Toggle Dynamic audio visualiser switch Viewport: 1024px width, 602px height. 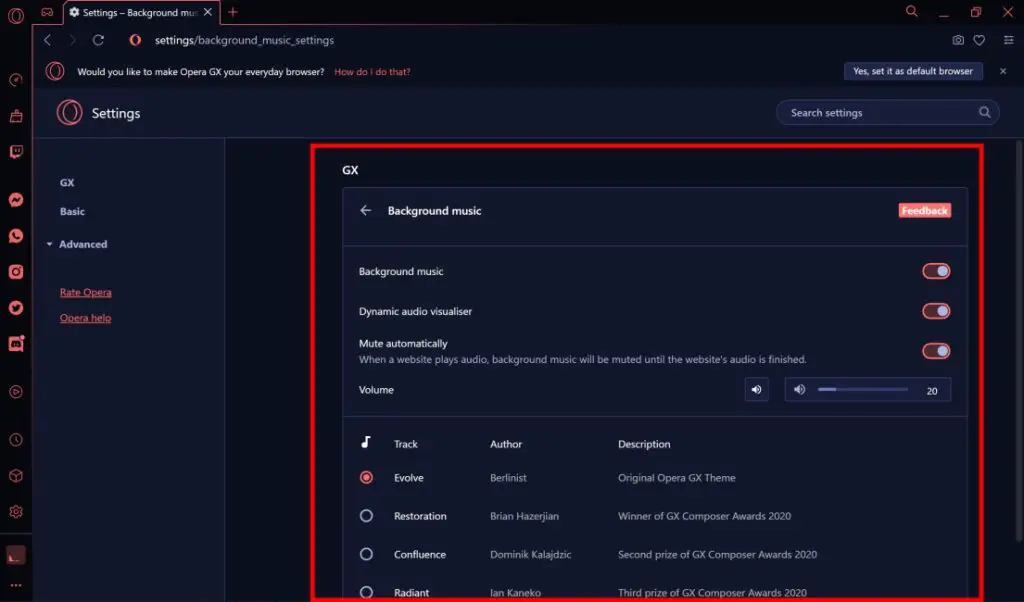(x=936, y=311)
